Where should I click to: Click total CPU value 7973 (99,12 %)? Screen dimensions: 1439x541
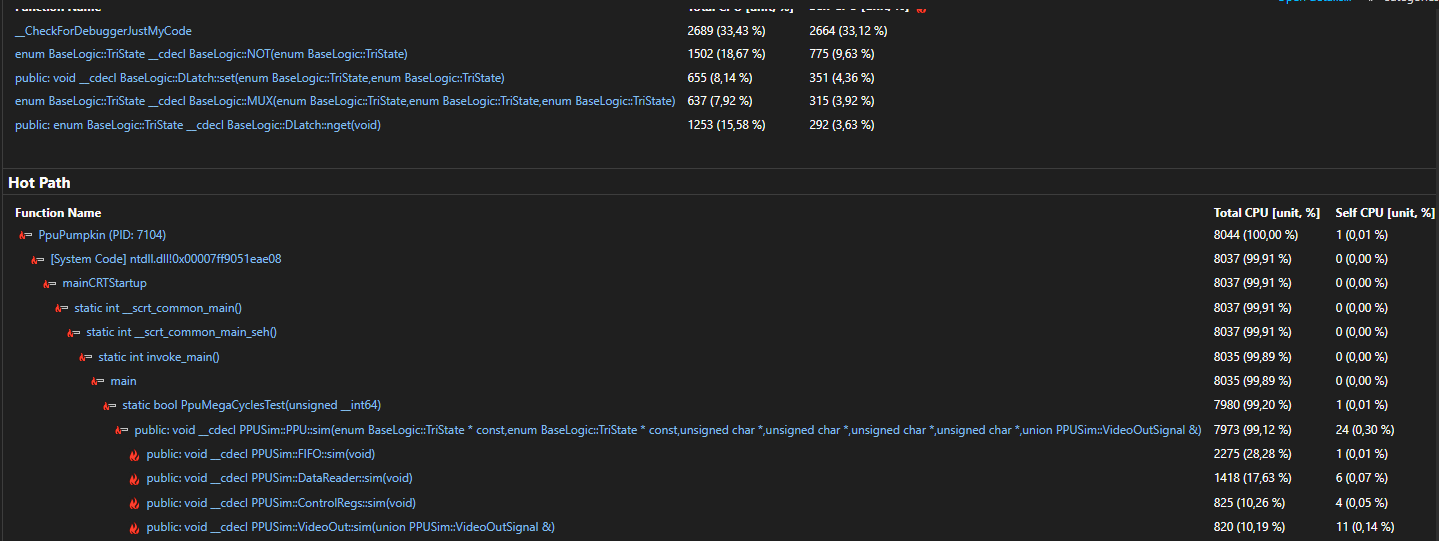1253,430
